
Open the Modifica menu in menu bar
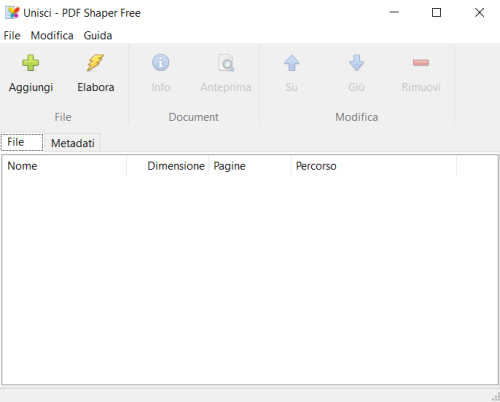point(52,35)
